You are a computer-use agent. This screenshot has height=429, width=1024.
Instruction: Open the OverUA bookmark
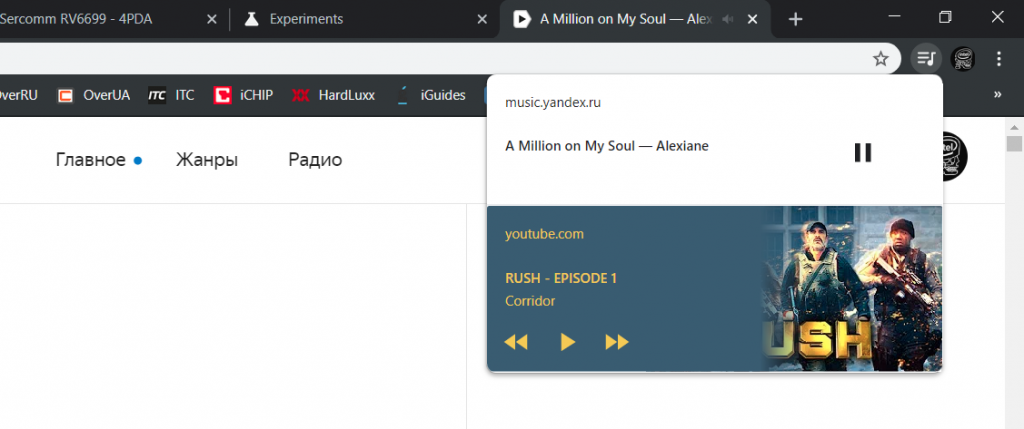tap(94, 95)
